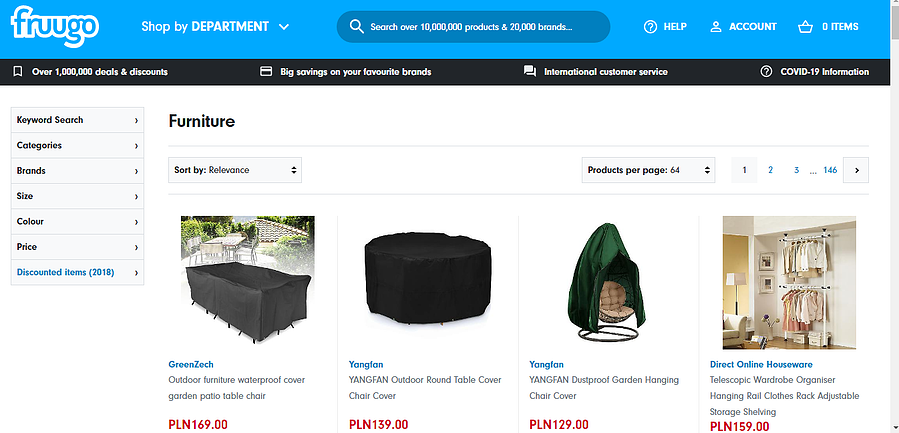Click the search magnifier icon
This screenshot has height=433, width=899.
[355, 27]
